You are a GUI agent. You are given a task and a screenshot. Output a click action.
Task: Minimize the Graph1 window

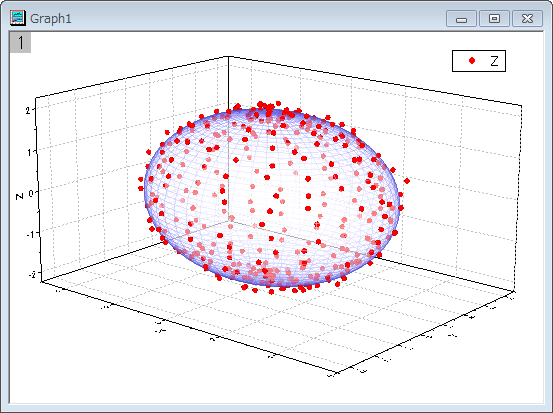point(461,18)
